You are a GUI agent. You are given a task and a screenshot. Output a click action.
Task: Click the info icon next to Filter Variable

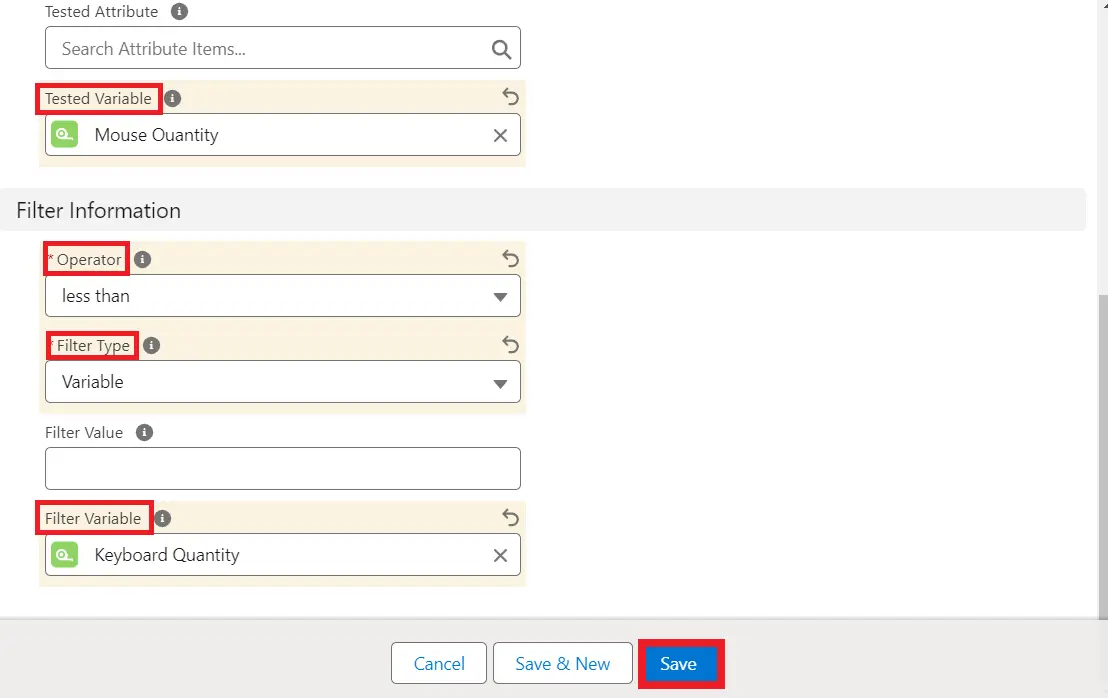[163, 518]
